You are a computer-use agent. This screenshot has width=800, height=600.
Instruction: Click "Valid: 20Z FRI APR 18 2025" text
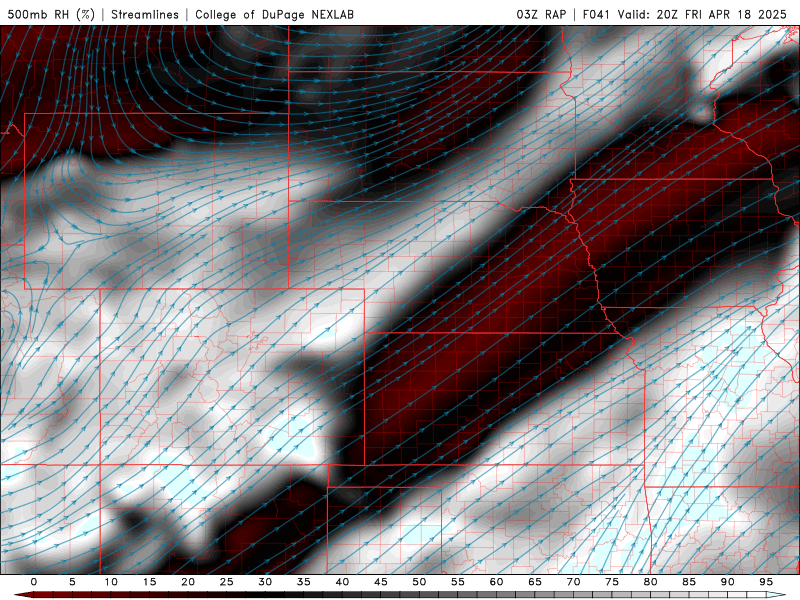(x=702, y=14)
